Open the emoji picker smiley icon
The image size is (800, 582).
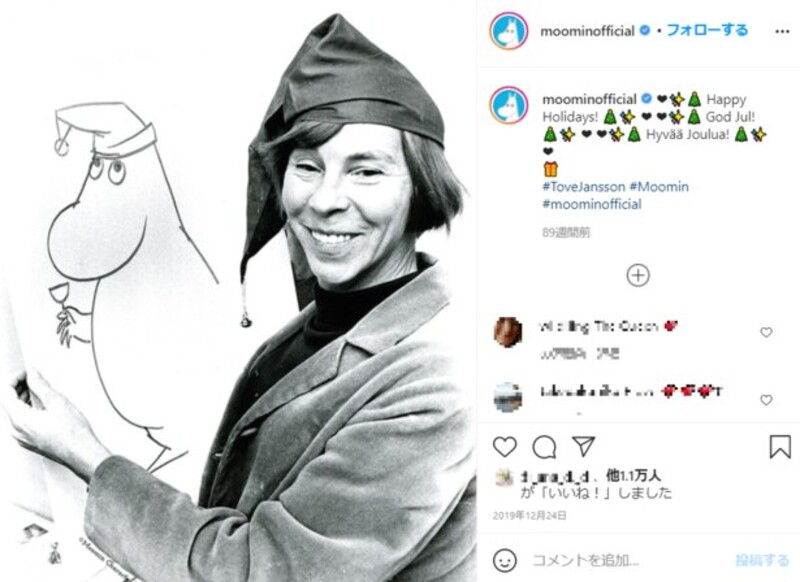(x=505, y=560)
